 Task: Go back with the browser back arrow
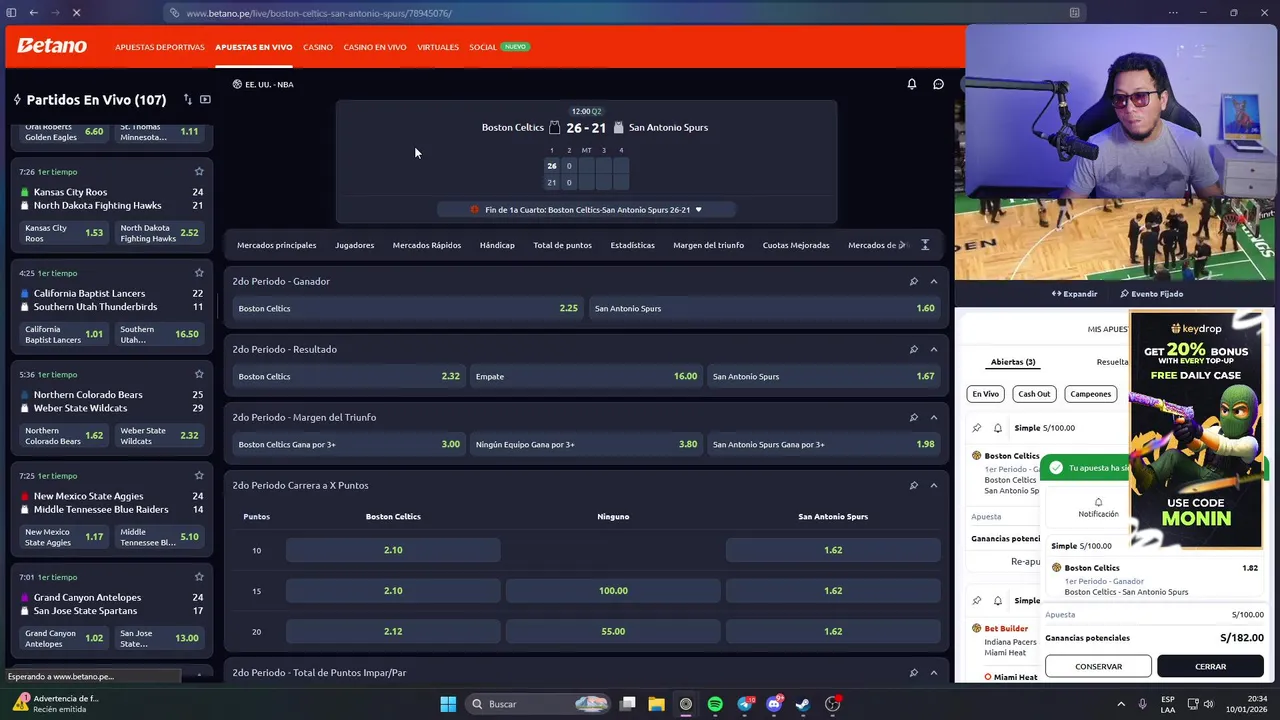pos(33,13)
